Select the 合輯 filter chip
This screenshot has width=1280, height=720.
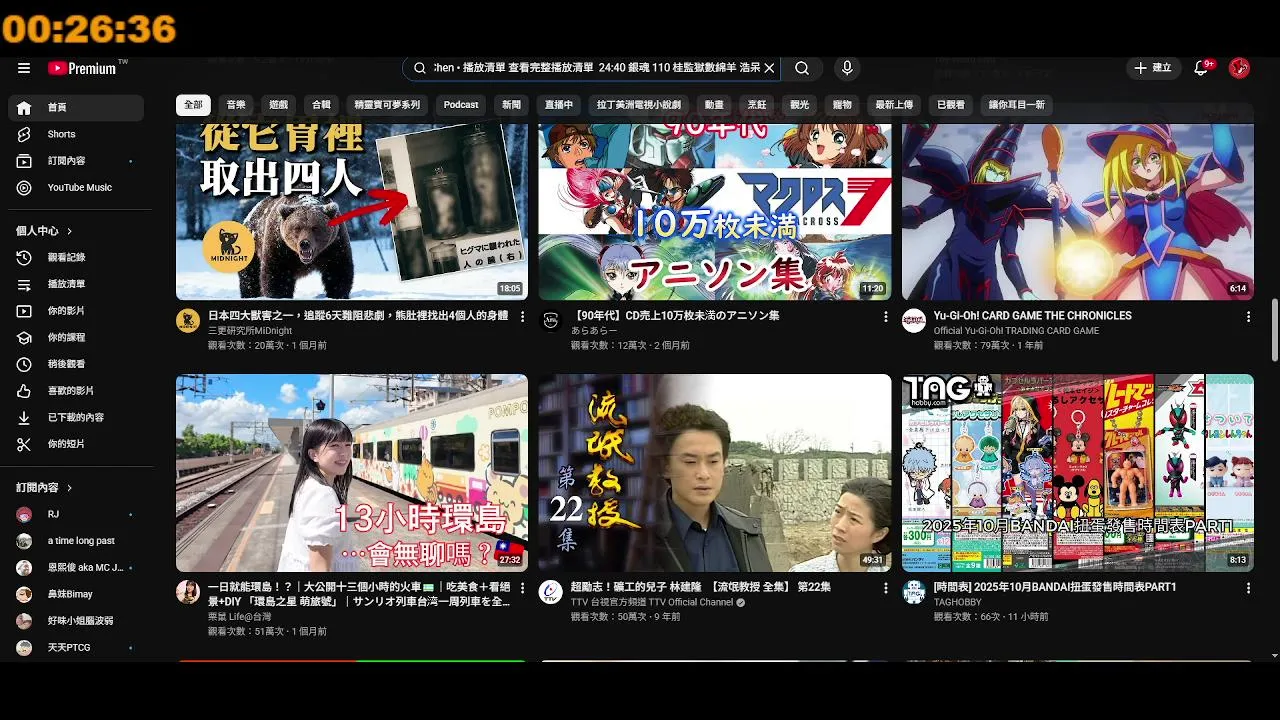click(x=321, y=105)
